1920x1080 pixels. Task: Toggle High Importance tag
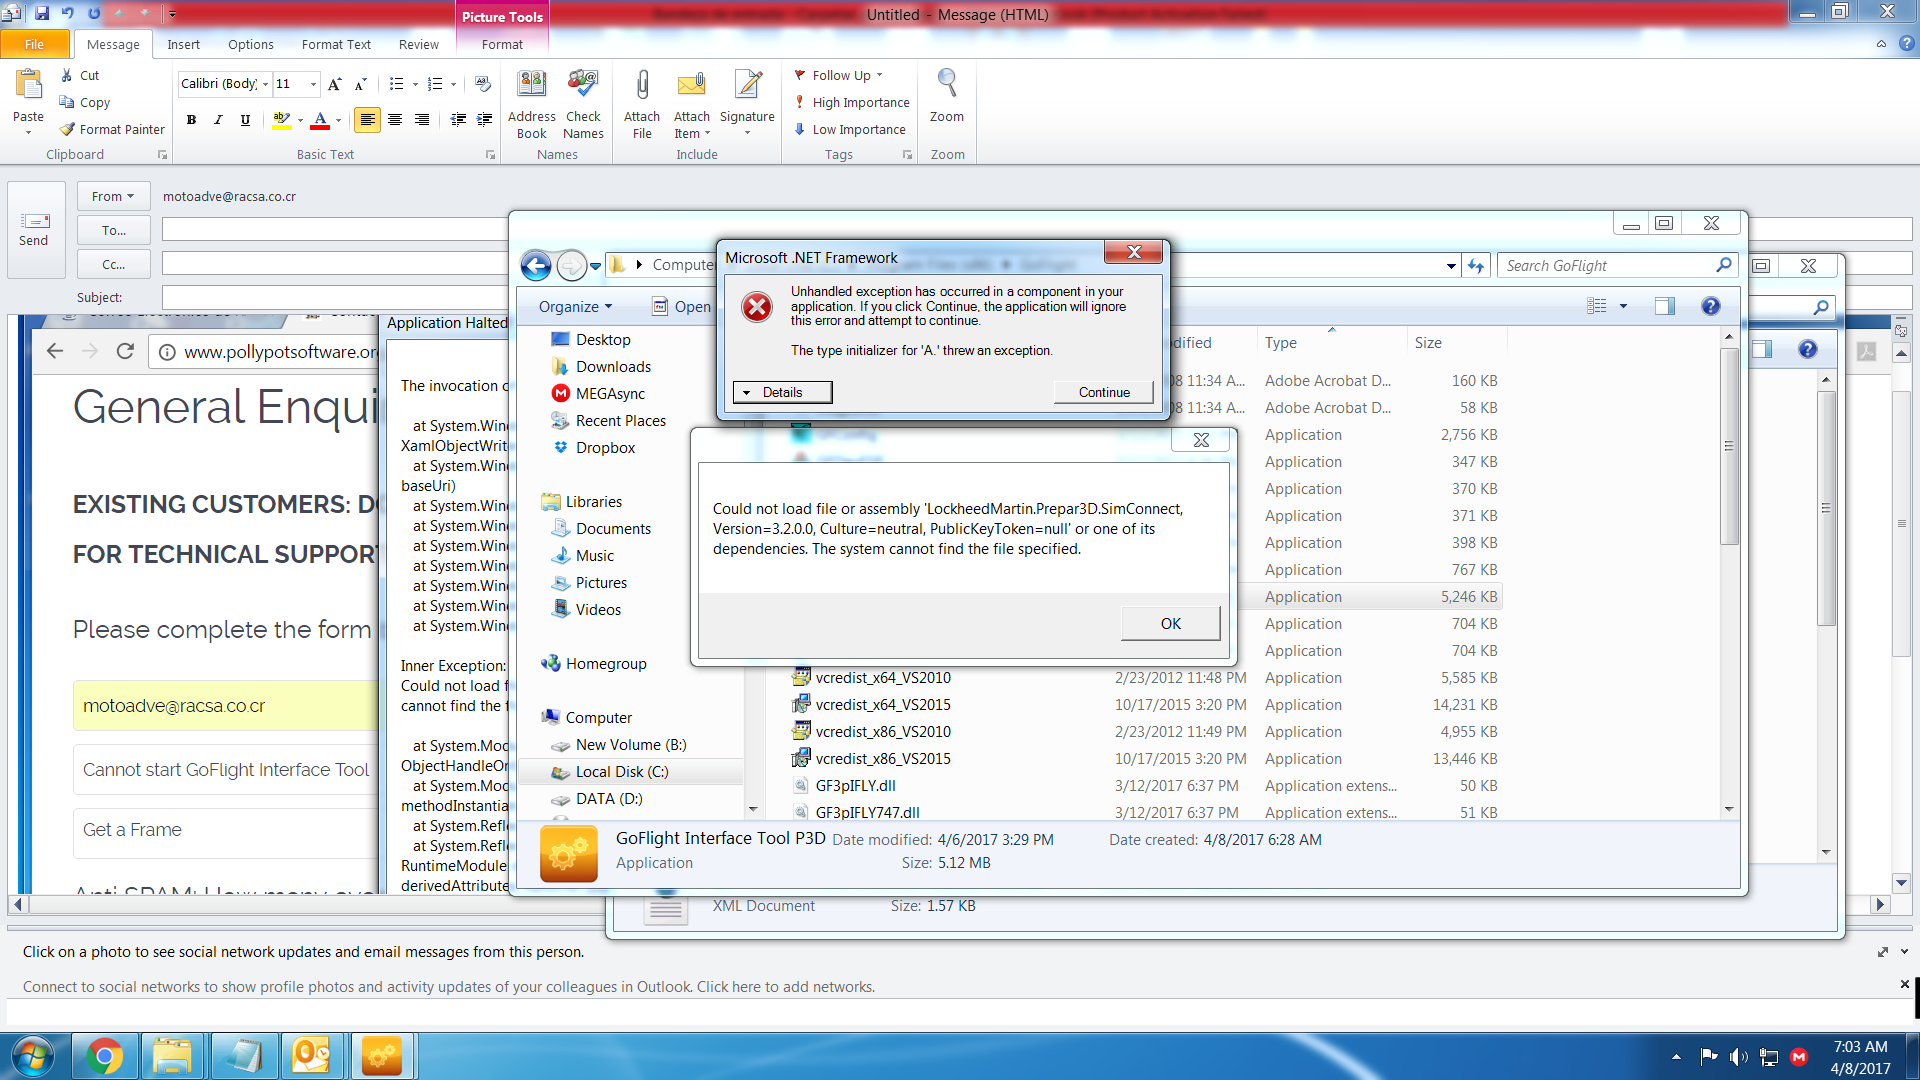click(x=852, y=102)
